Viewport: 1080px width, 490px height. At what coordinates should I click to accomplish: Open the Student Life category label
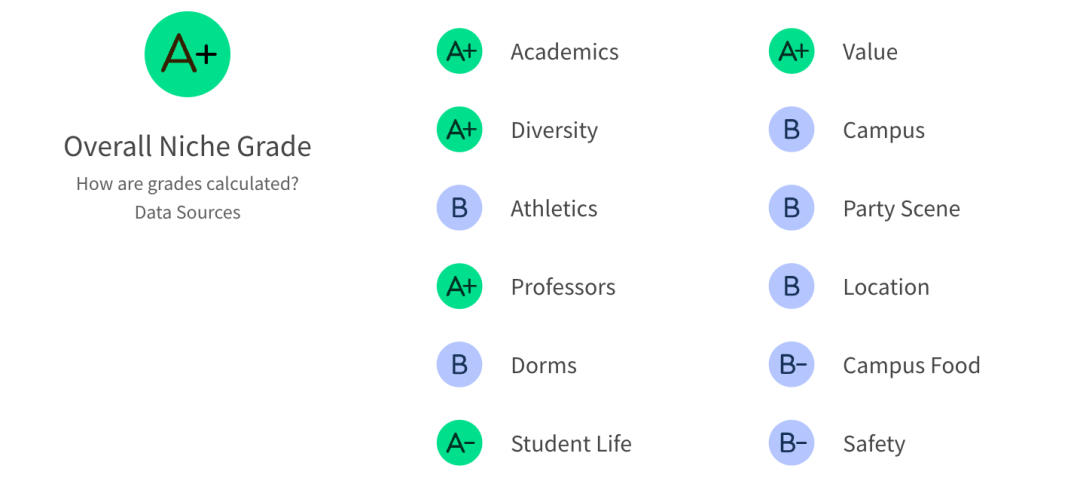570,443
